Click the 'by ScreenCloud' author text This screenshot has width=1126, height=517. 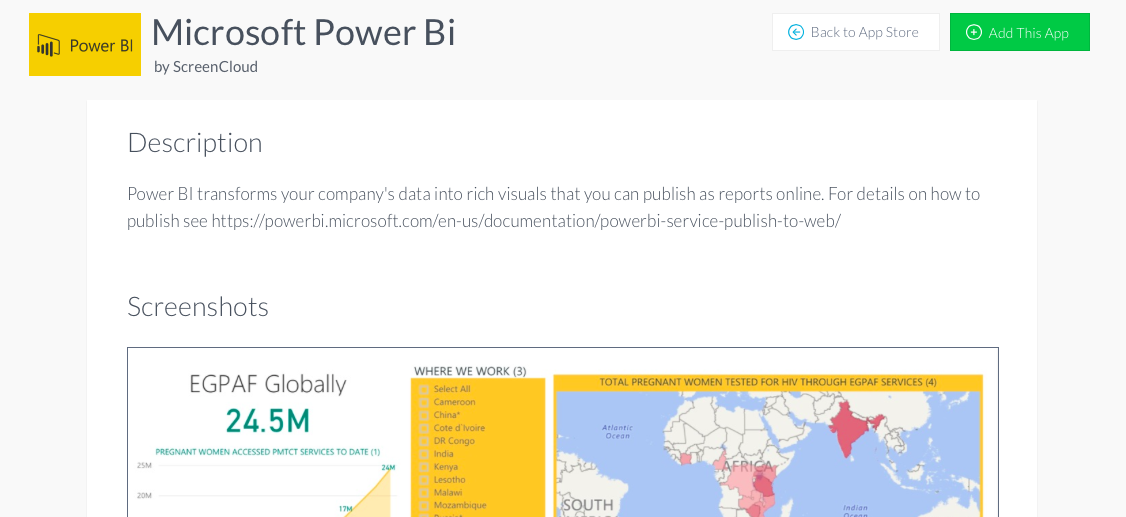pos(205,67)
